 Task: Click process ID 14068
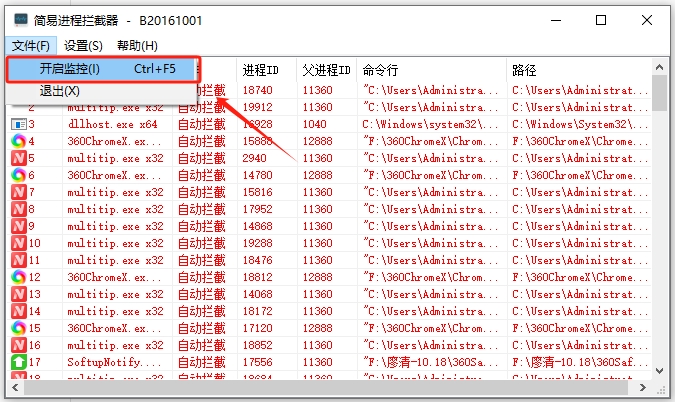(x=257, y=294)
